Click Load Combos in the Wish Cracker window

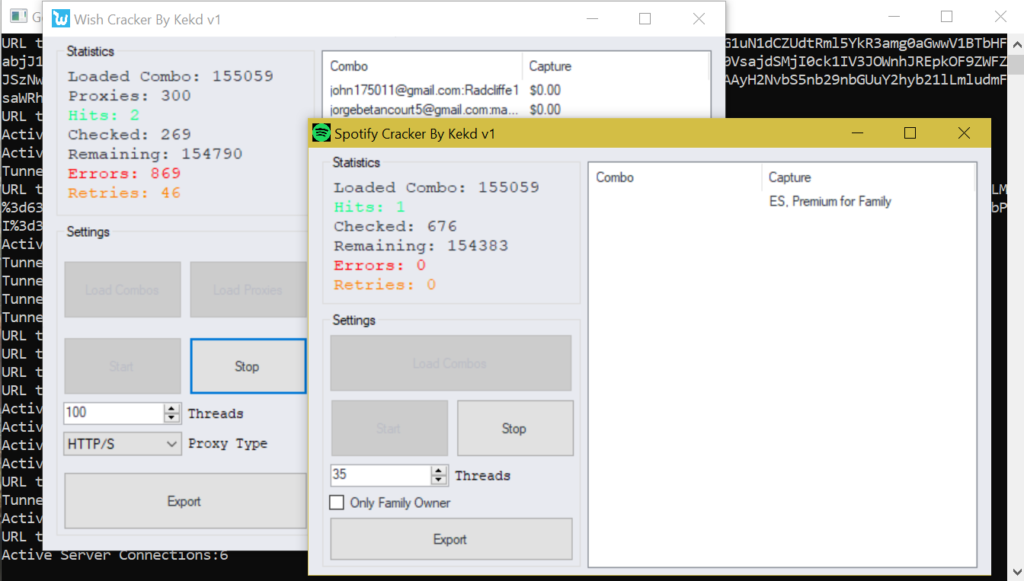(122, 290)
